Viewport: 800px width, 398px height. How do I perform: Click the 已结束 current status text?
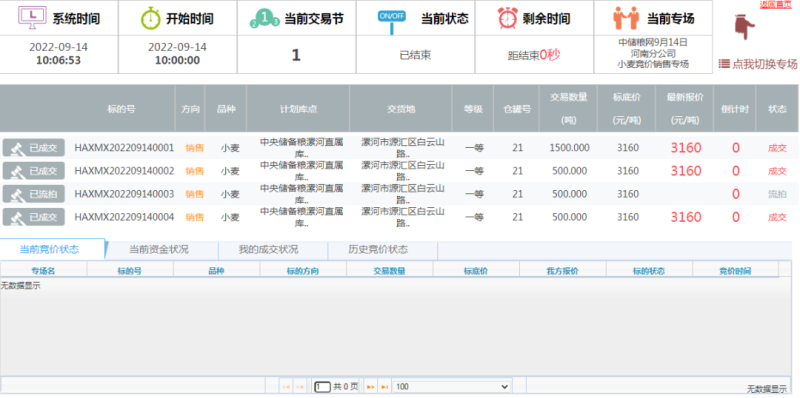click(415, 55)
